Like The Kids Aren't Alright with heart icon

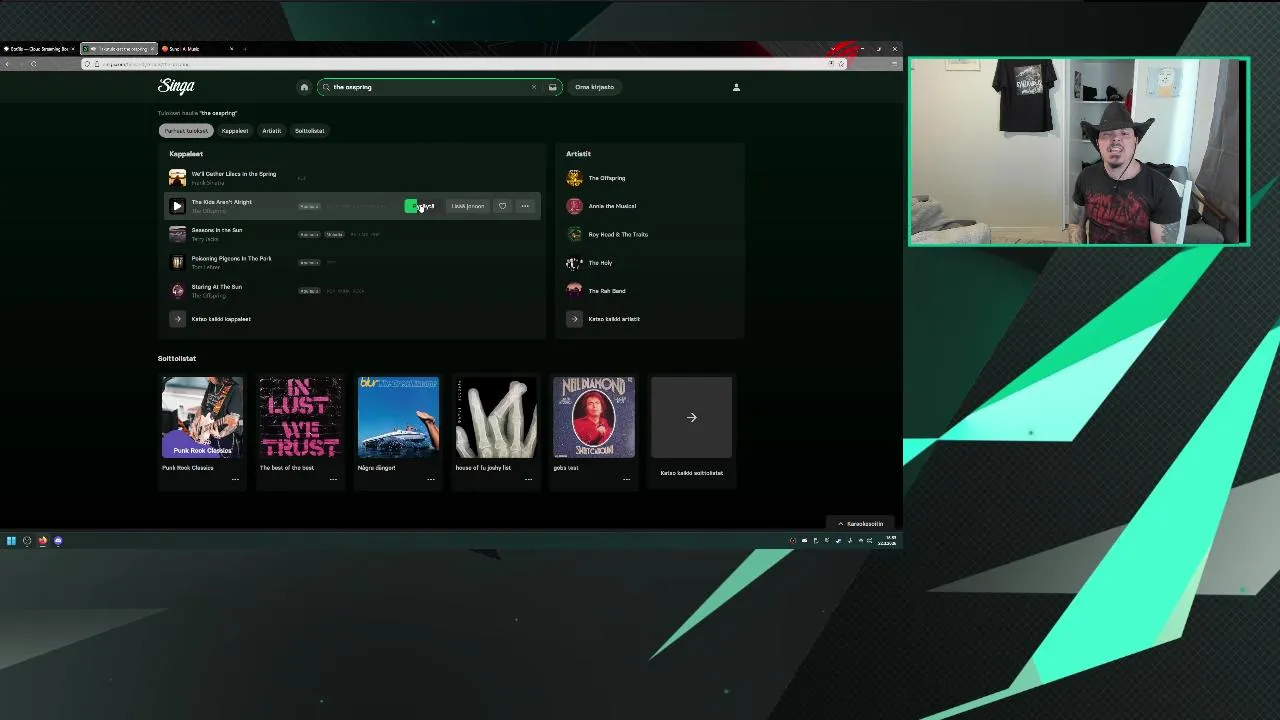[502, 206]
